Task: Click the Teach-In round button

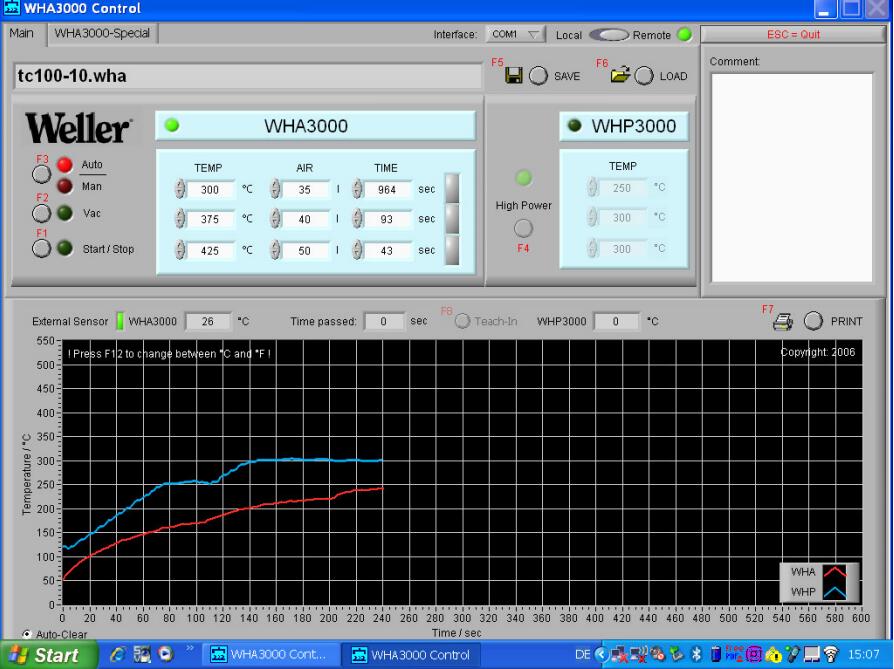Action: [462, 321]
